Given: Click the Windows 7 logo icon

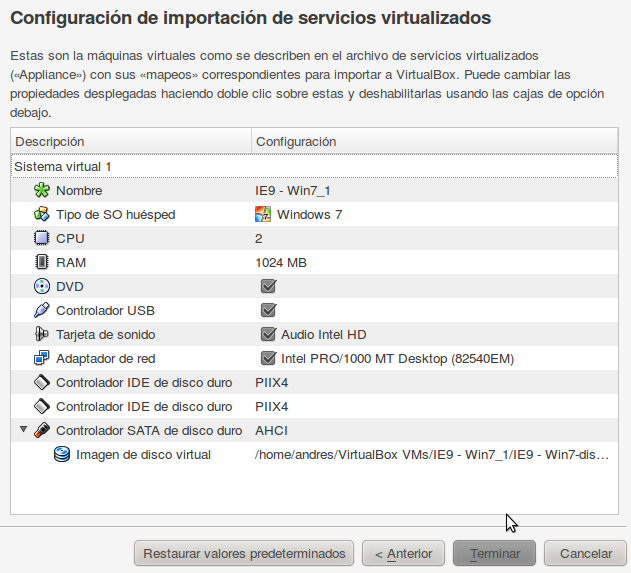Looking at the screenshot, I should click(x=263, y=214).
